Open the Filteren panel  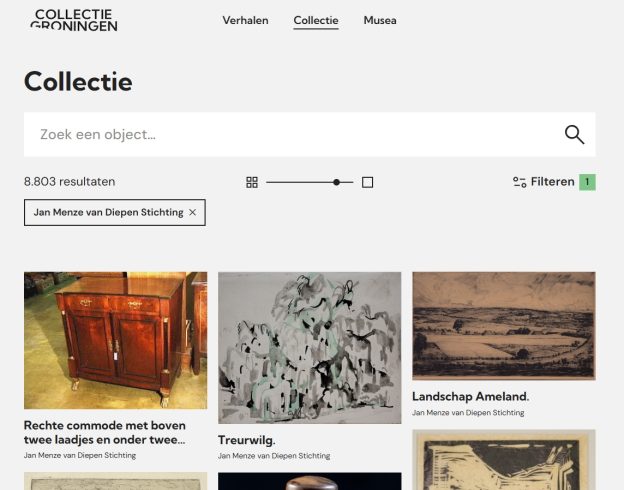point(552,182)
